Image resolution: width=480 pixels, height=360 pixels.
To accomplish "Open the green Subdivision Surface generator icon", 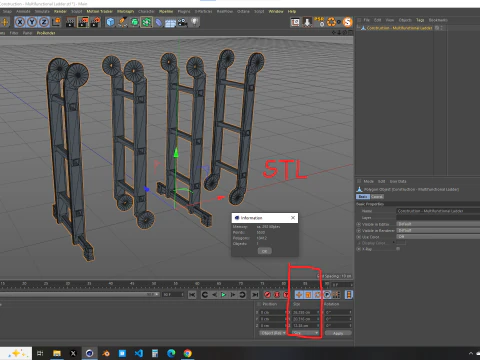I will pos(134,22).
